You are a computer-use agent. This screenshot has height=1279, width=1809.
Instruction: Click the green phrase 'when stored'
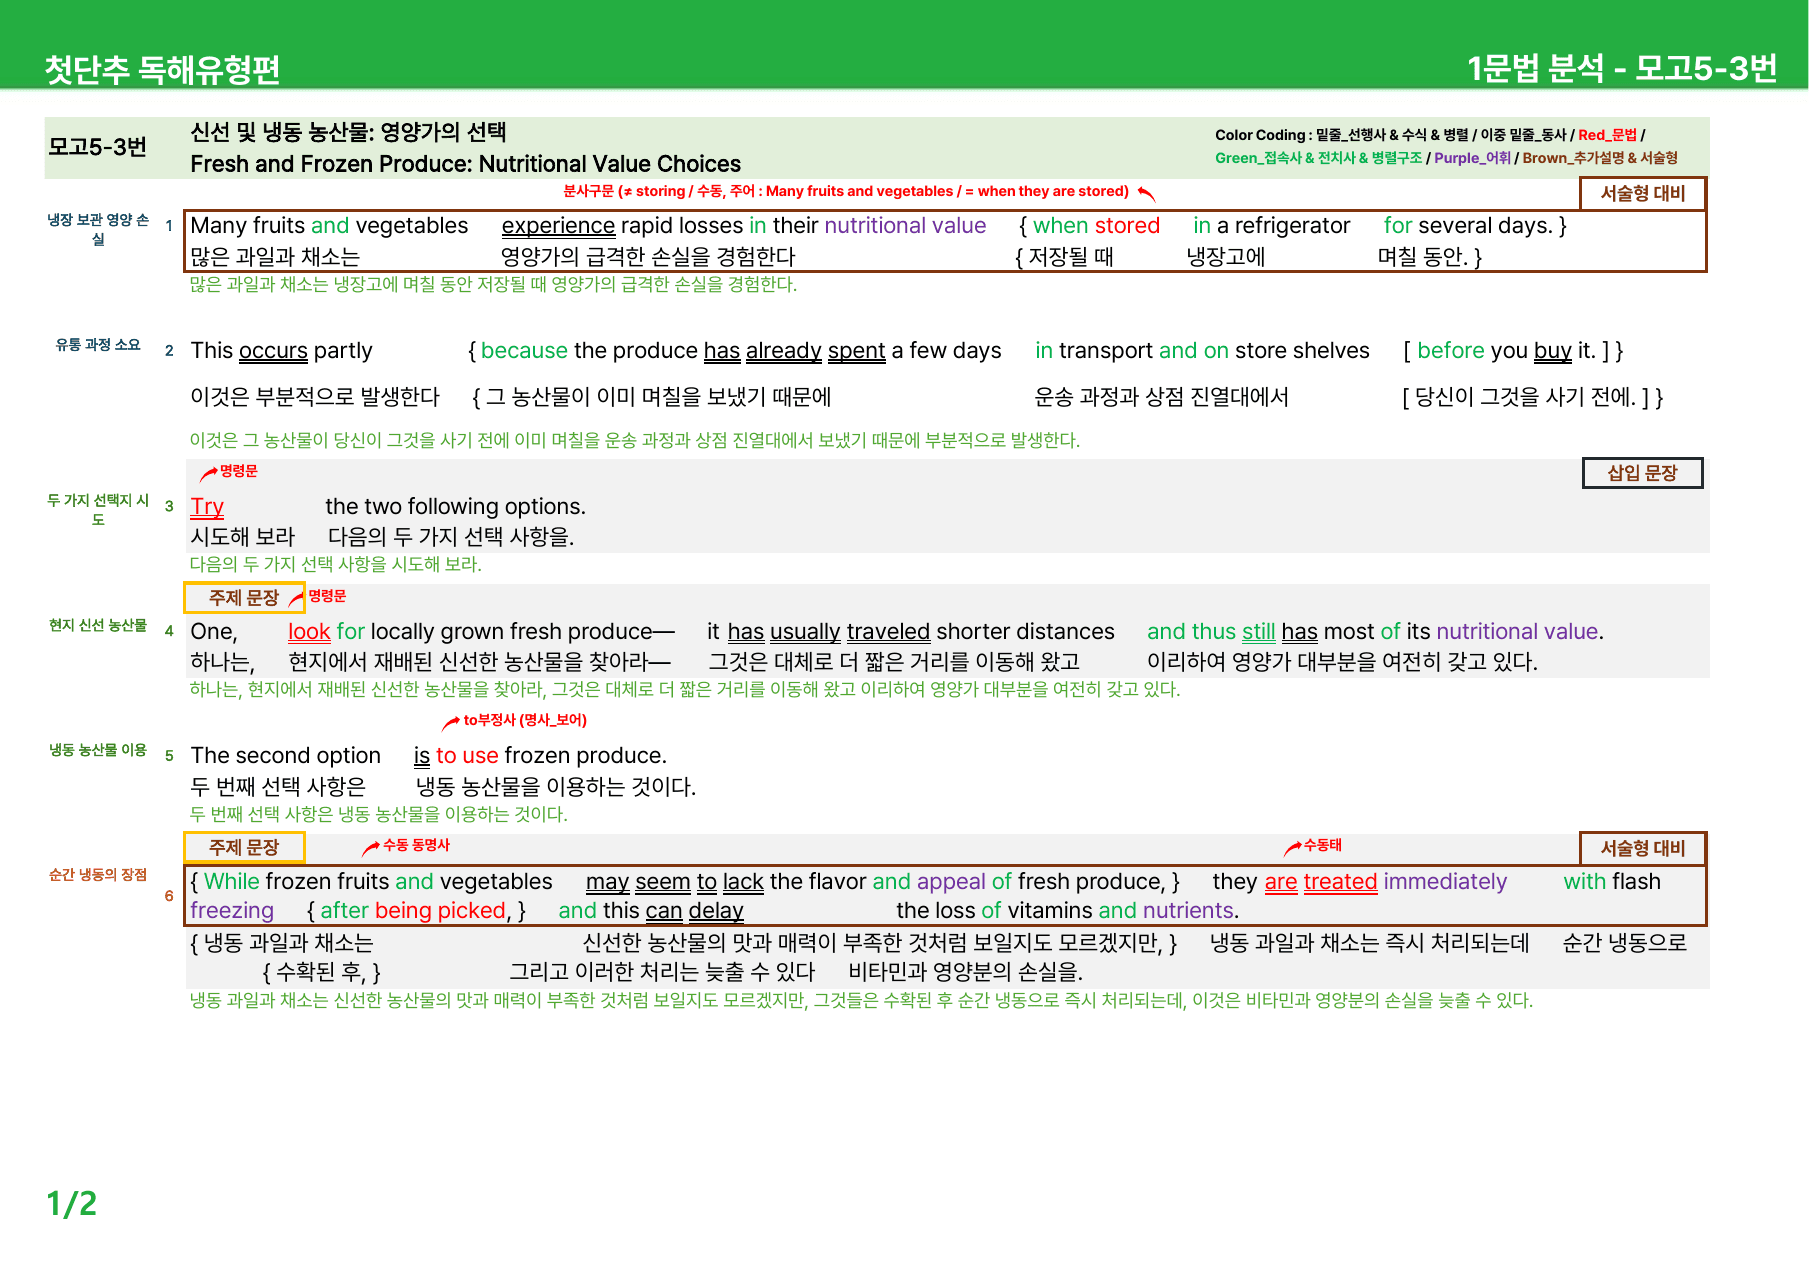pos(1096,226)
